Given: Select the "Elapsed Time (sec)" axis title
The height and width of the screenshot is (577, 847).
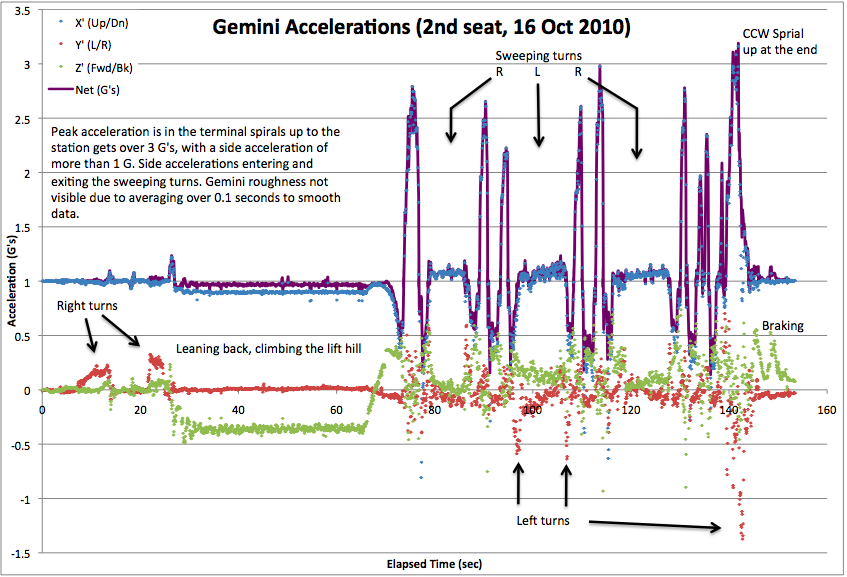Looking at the screenshot, I should click(434, 564).
